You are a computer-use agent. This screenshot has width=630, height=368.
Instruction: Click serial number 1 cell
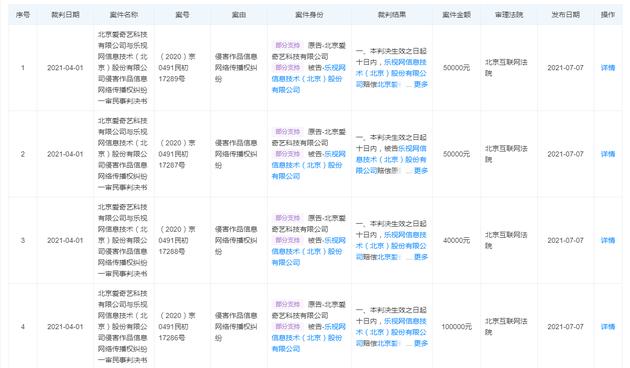tap(22, 67)
